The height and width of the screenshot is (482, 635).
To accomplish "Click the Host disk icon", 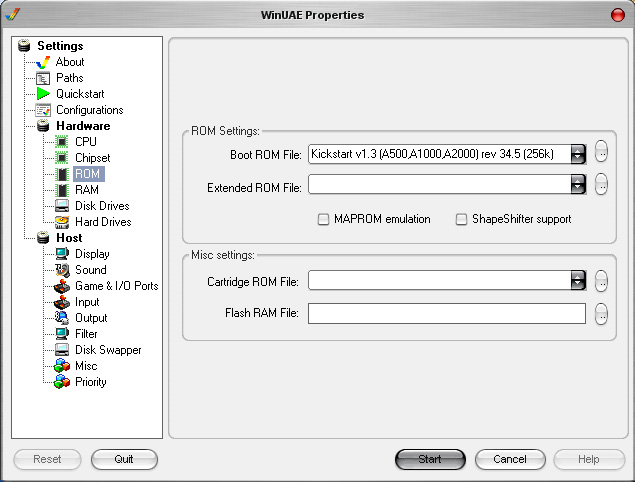I will pos(43,238).
